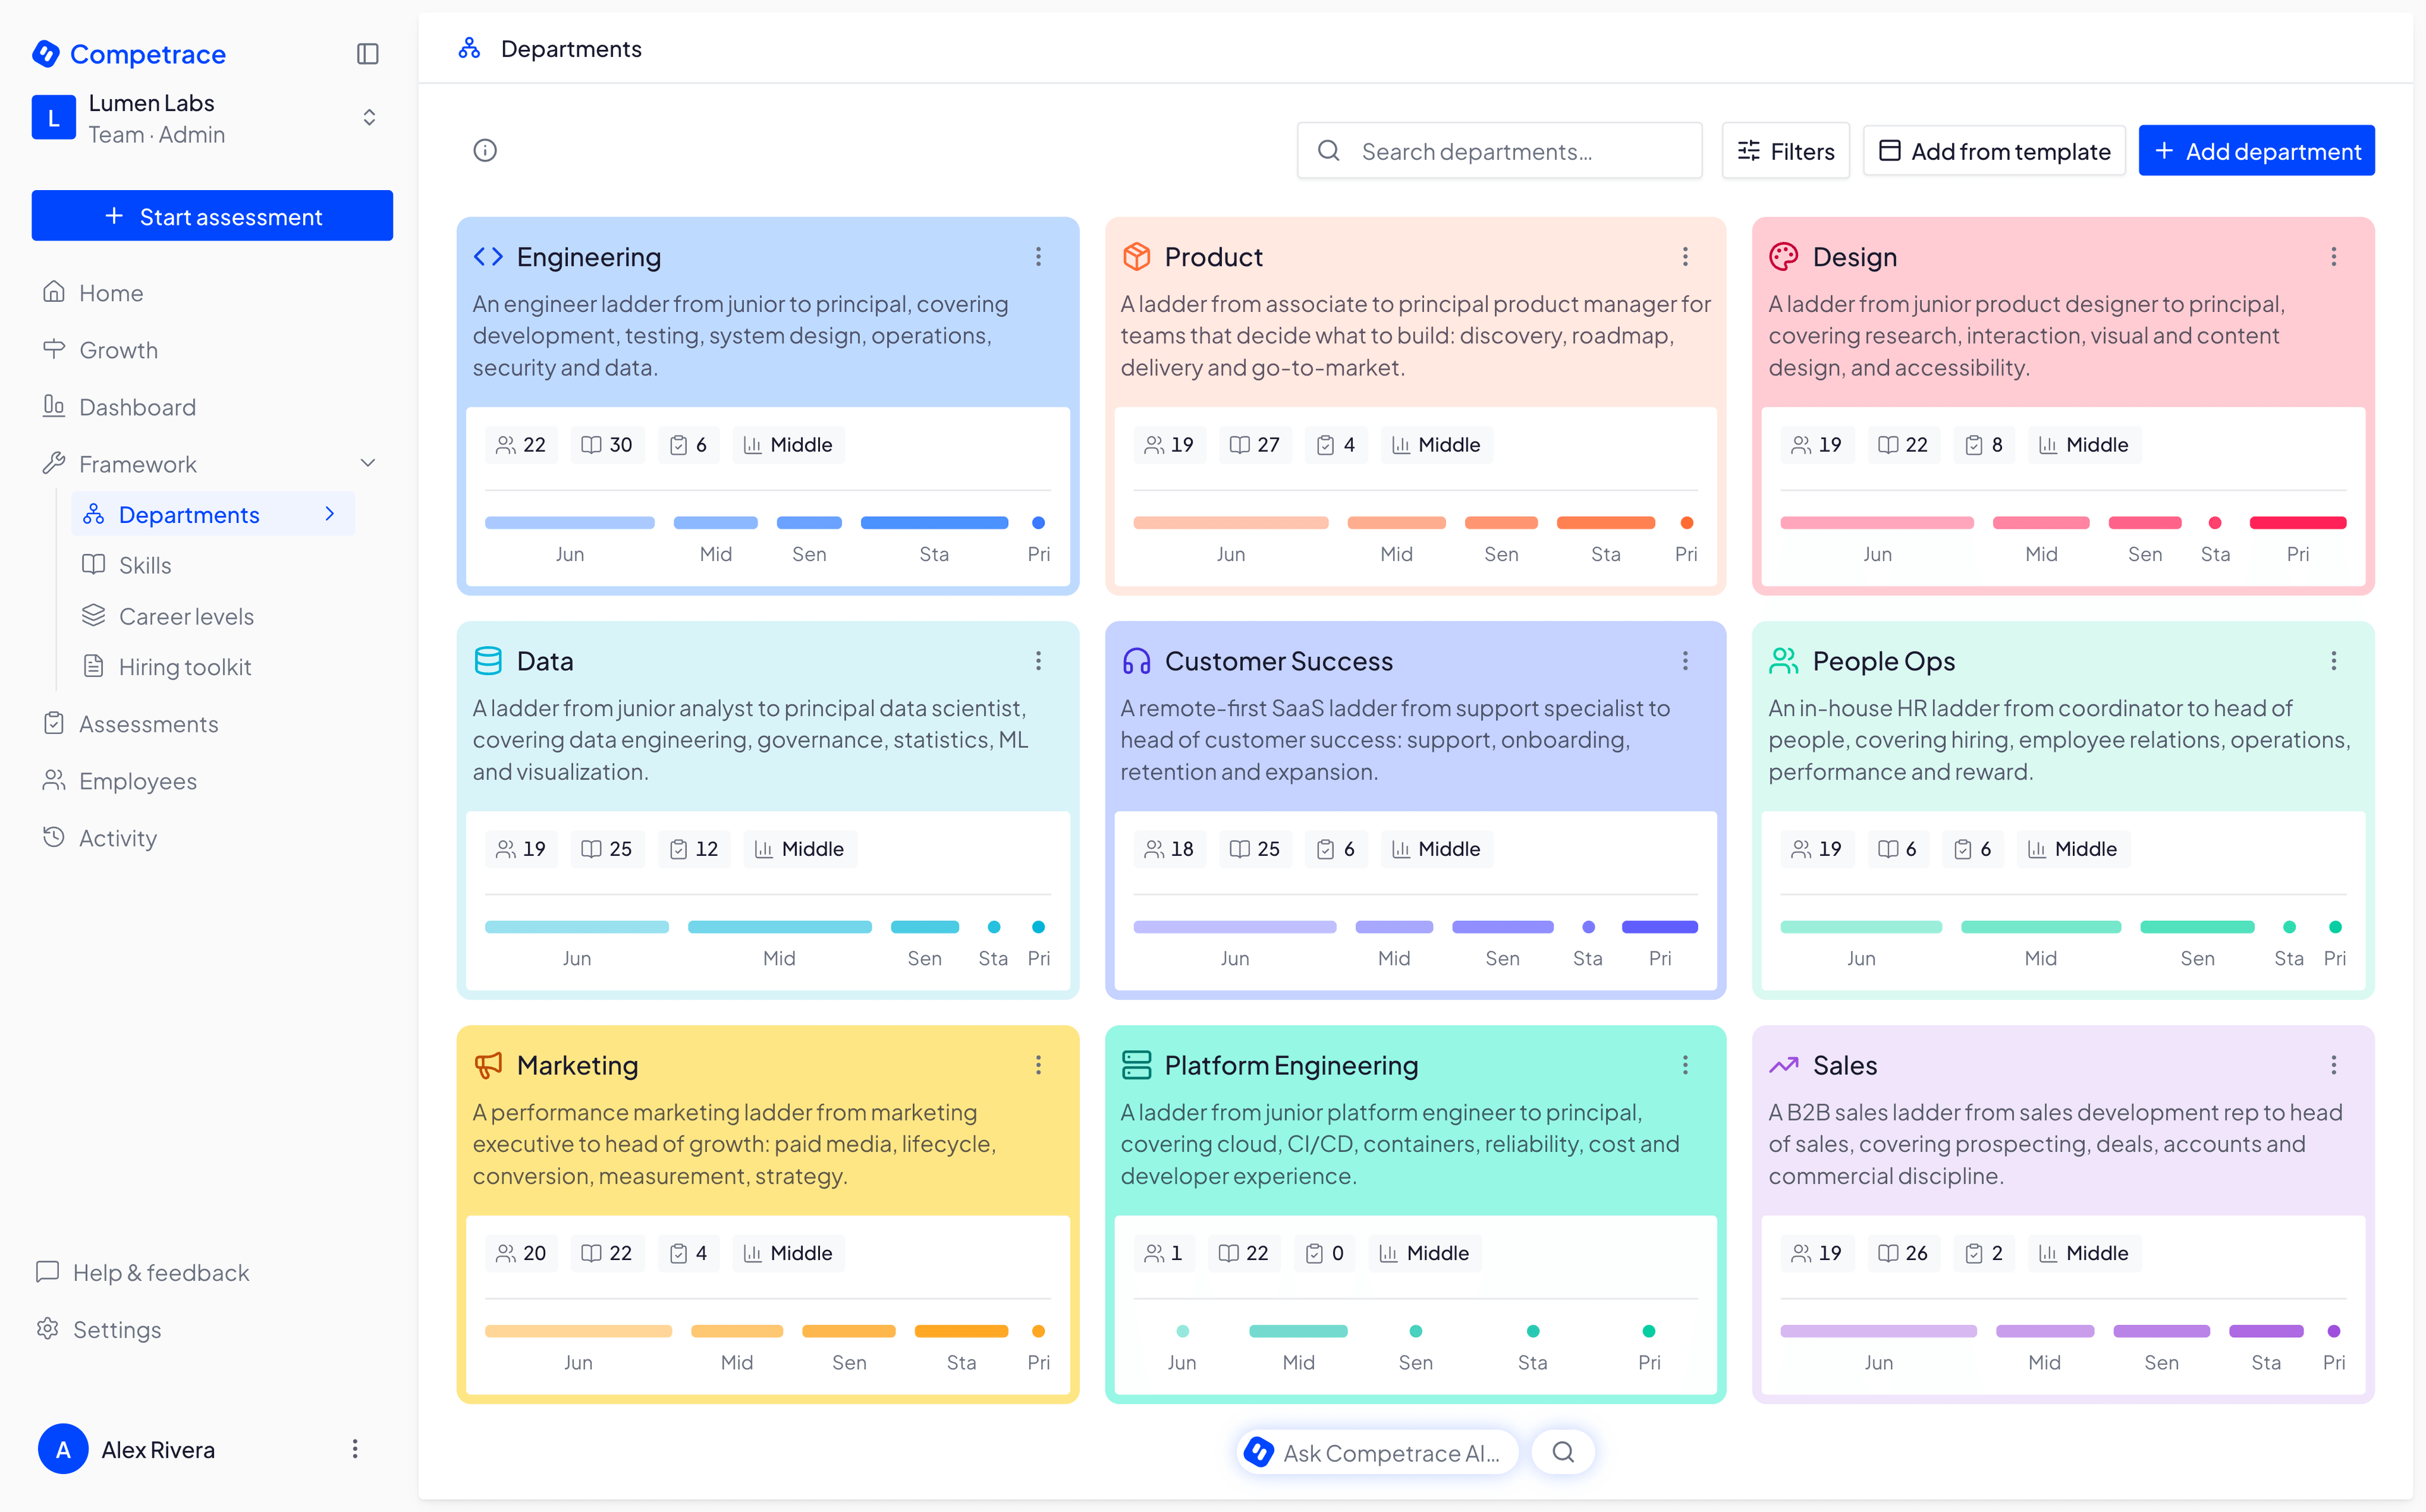Open People Ops card three-dot menu
Viewport: 2426px width, 1512px height.
tap(2333, 661)
